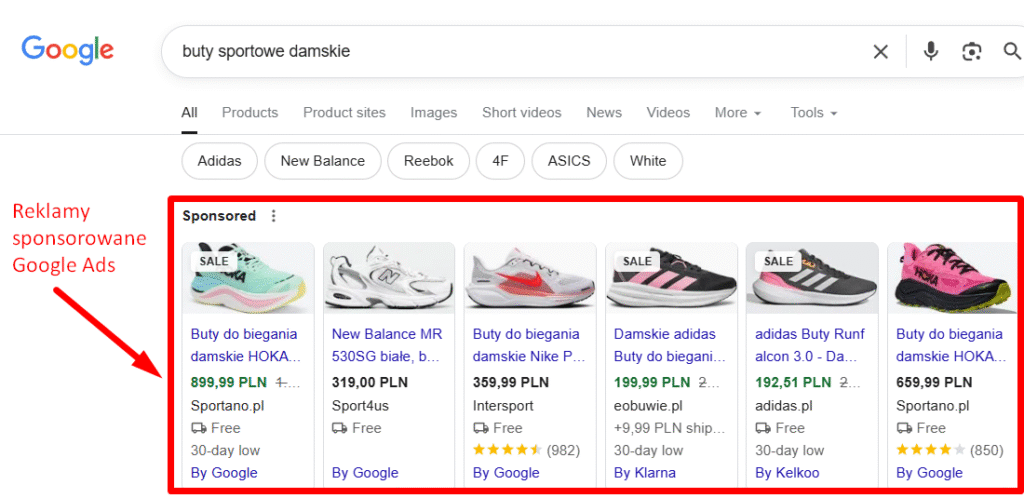
Task: Click the 359,99 PLN price
Action: [x=511, y=382]
